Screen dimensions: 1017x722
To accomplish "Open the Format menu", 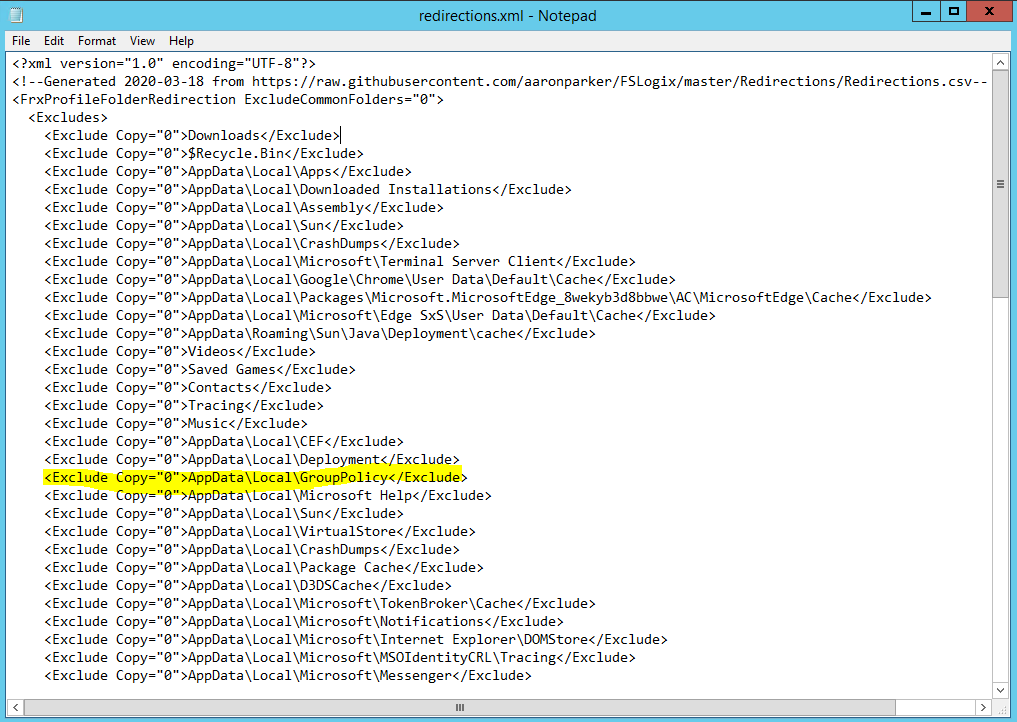I will 97,41.
